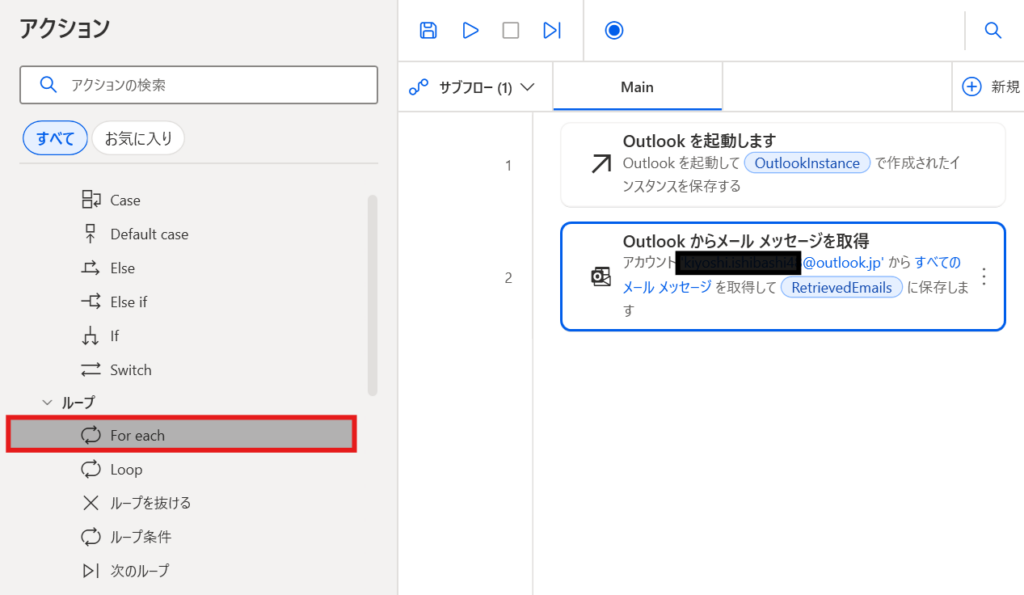
Task: Select the Default case action icon
Action: click(x=91, y=234)
